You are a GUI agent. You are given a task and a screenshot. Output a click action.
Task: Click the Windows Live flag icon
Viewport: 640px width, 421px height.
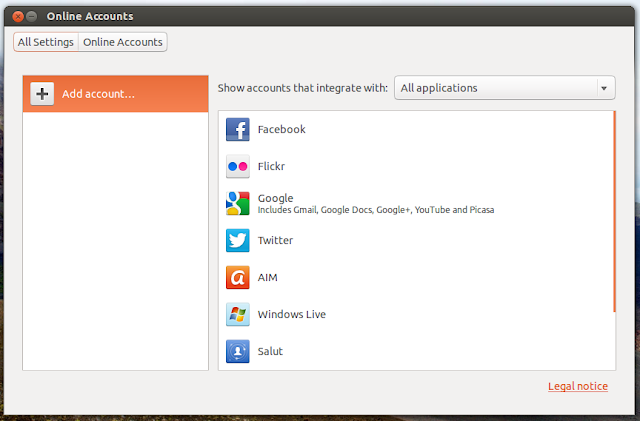[x=238, y=314]
